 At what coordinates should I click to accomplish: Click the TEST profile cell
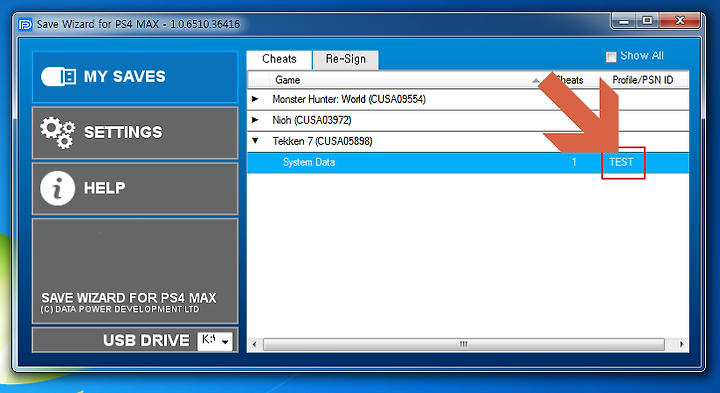point(621,163)
